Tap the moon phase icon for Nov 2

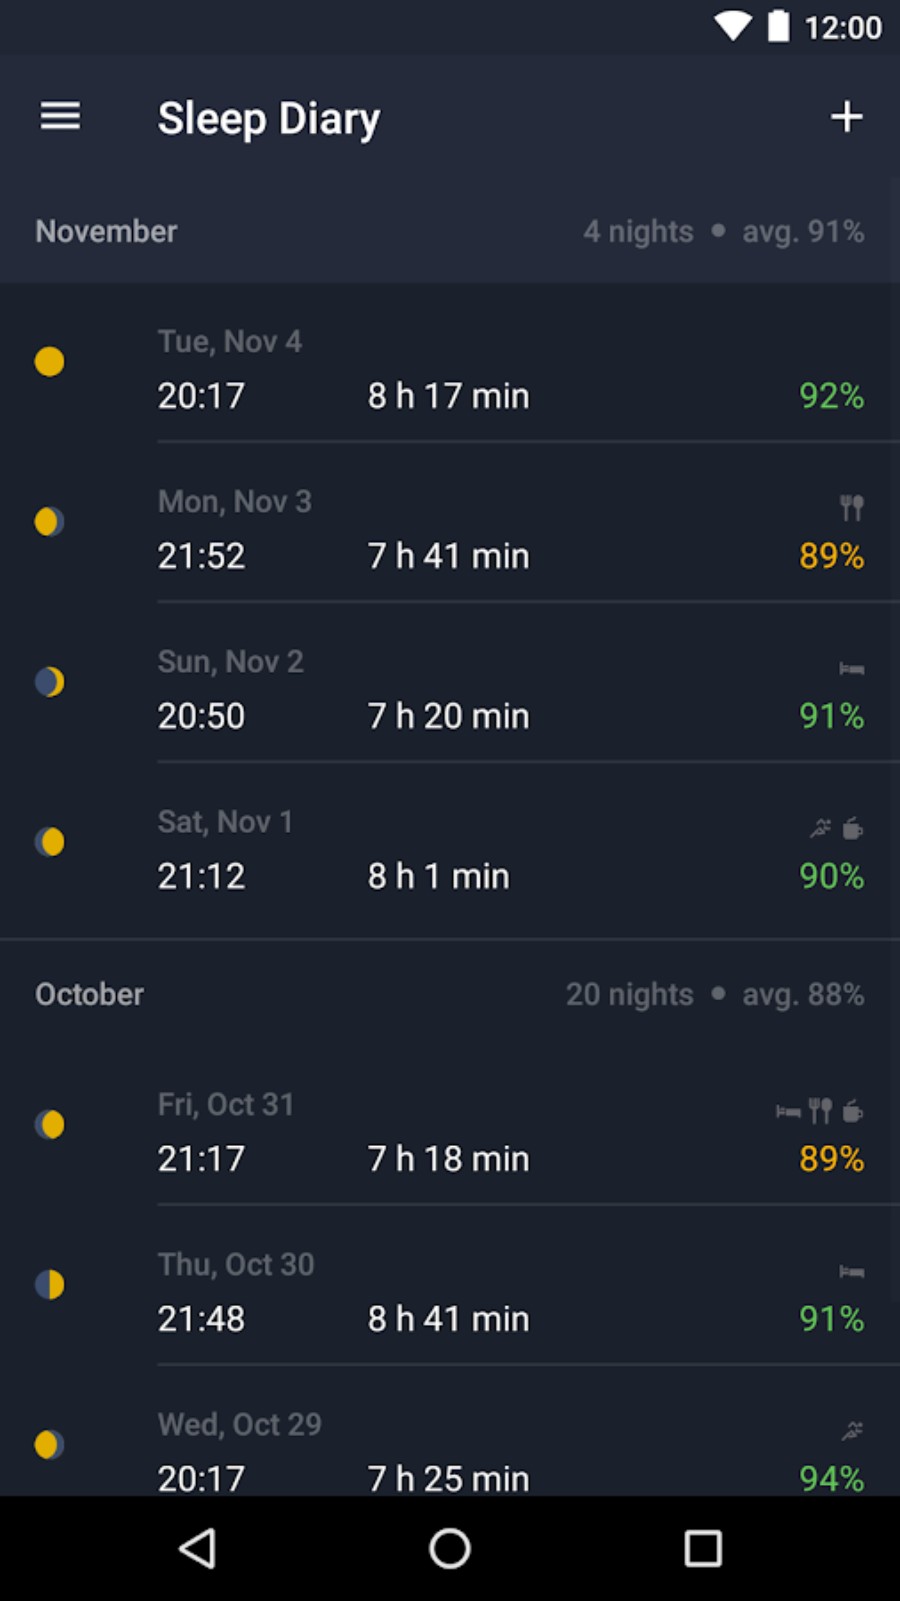(49, 681)
